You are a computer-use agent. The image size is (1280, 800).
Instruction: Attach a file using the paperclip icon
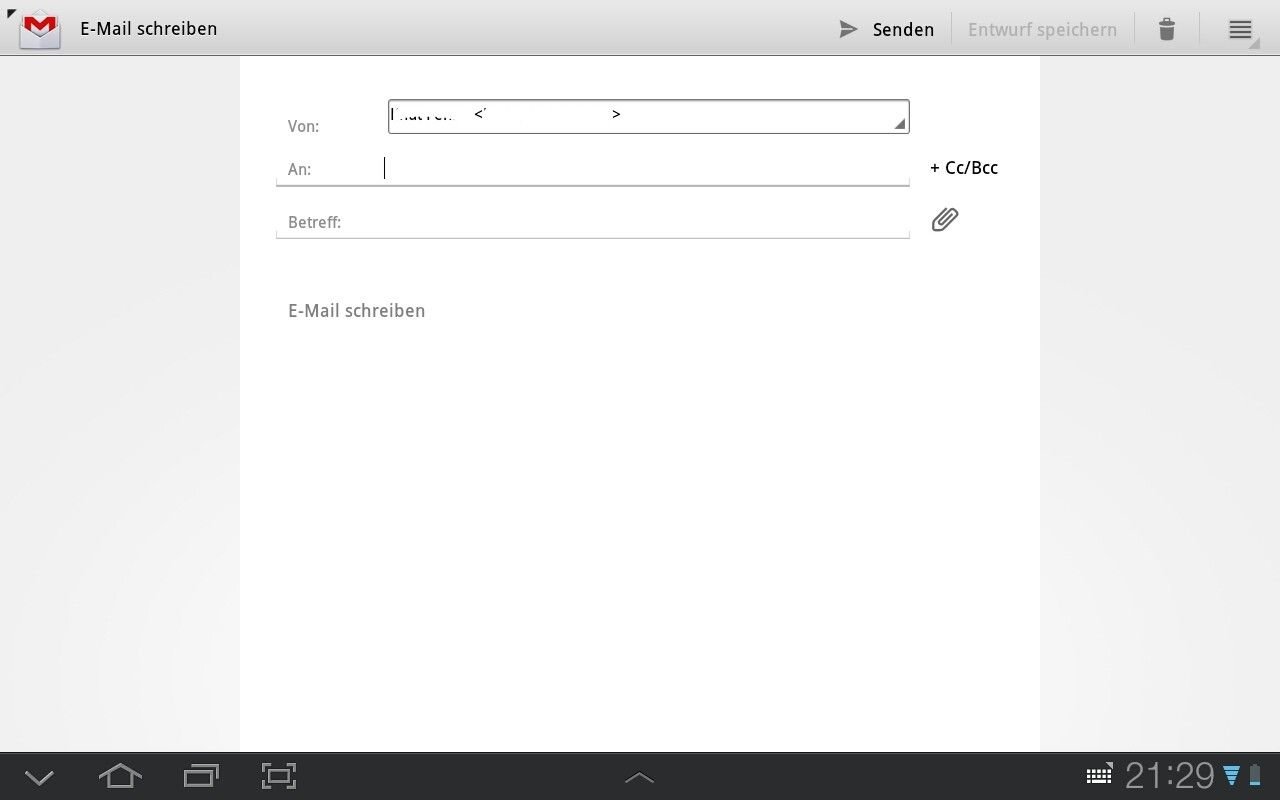pyautogui.click(x=945, y=219)
